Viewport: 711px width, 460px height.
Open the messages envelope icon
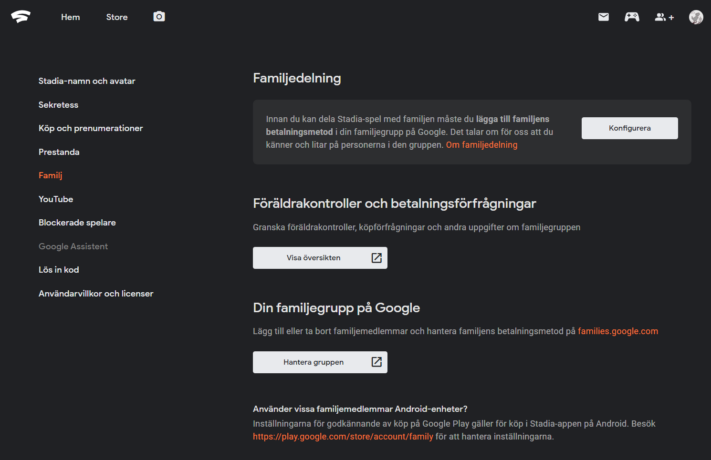point(603,17)
